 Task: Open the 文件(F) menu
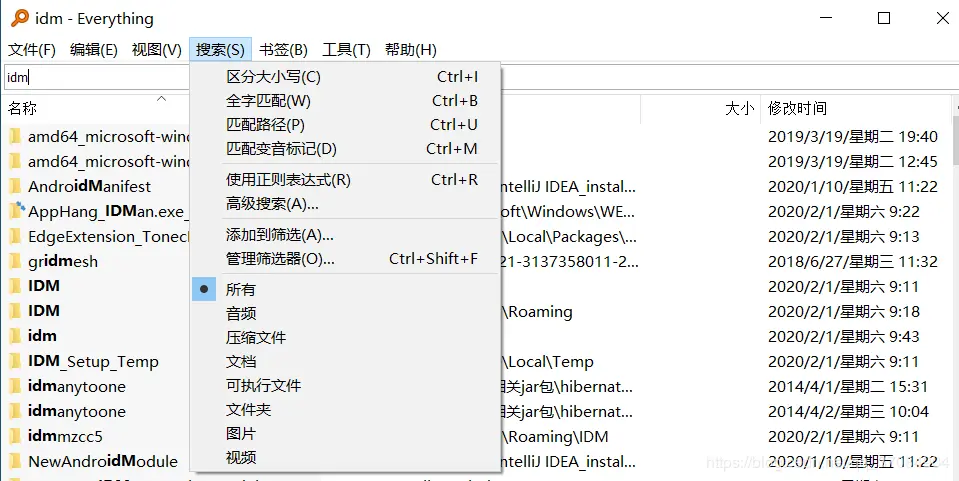(x=32, y=50)
